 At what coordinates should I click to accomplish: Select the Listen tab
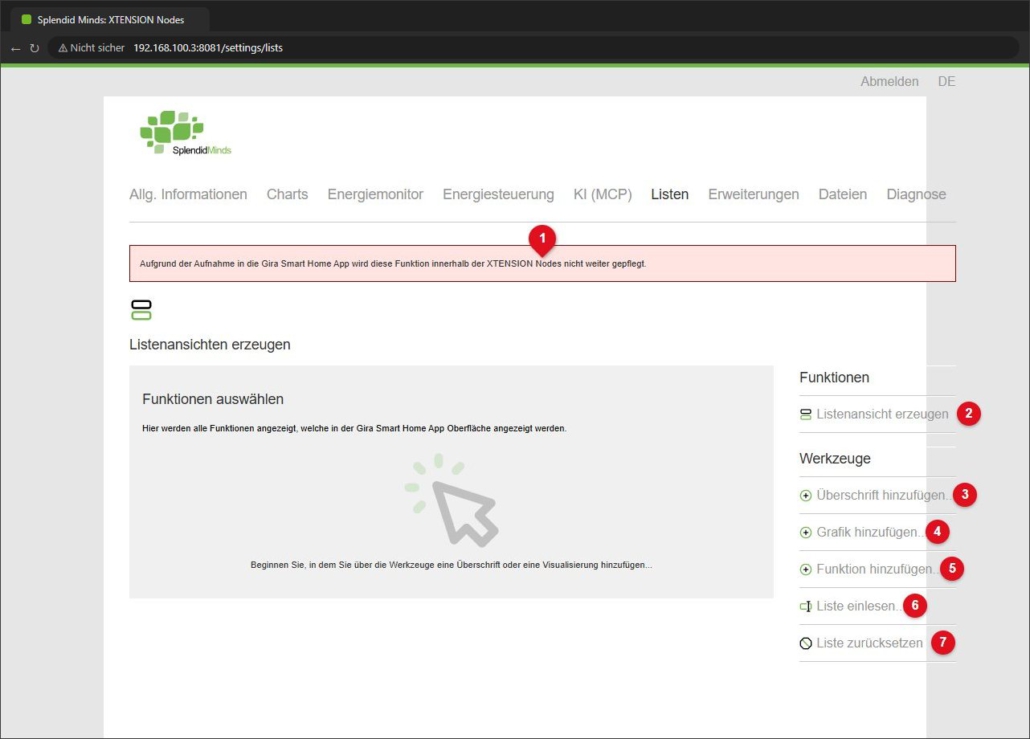tap(669, 194)
